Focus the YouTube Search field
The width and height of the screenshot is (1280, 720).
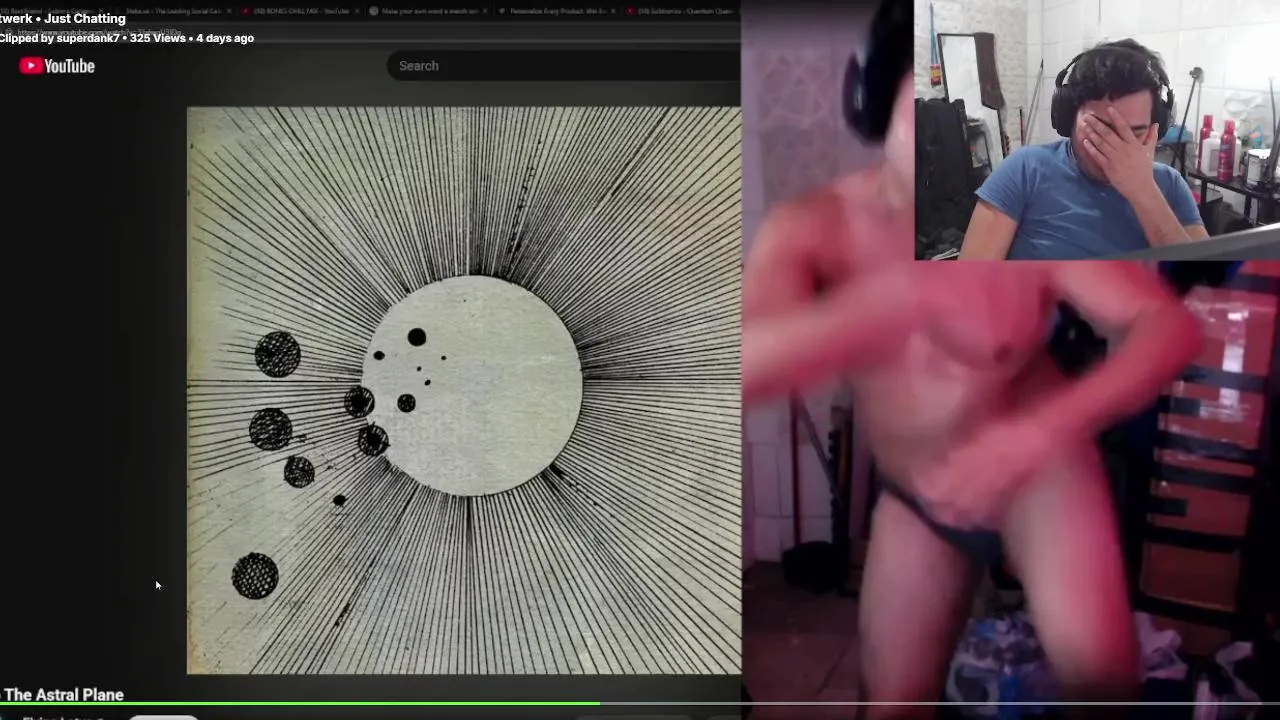pyautogui.click(x=563, y=66)
